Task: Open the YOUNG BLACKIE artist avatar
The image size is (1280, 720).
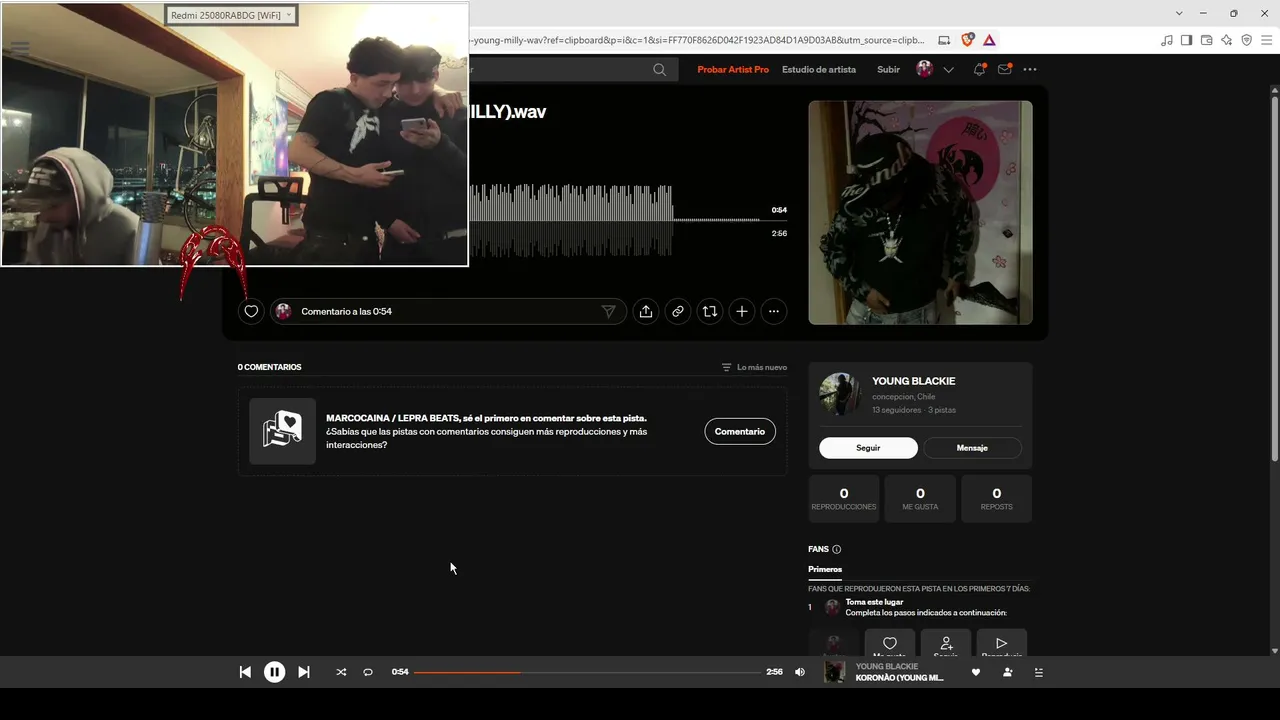Action: click(x=840, y=395)
